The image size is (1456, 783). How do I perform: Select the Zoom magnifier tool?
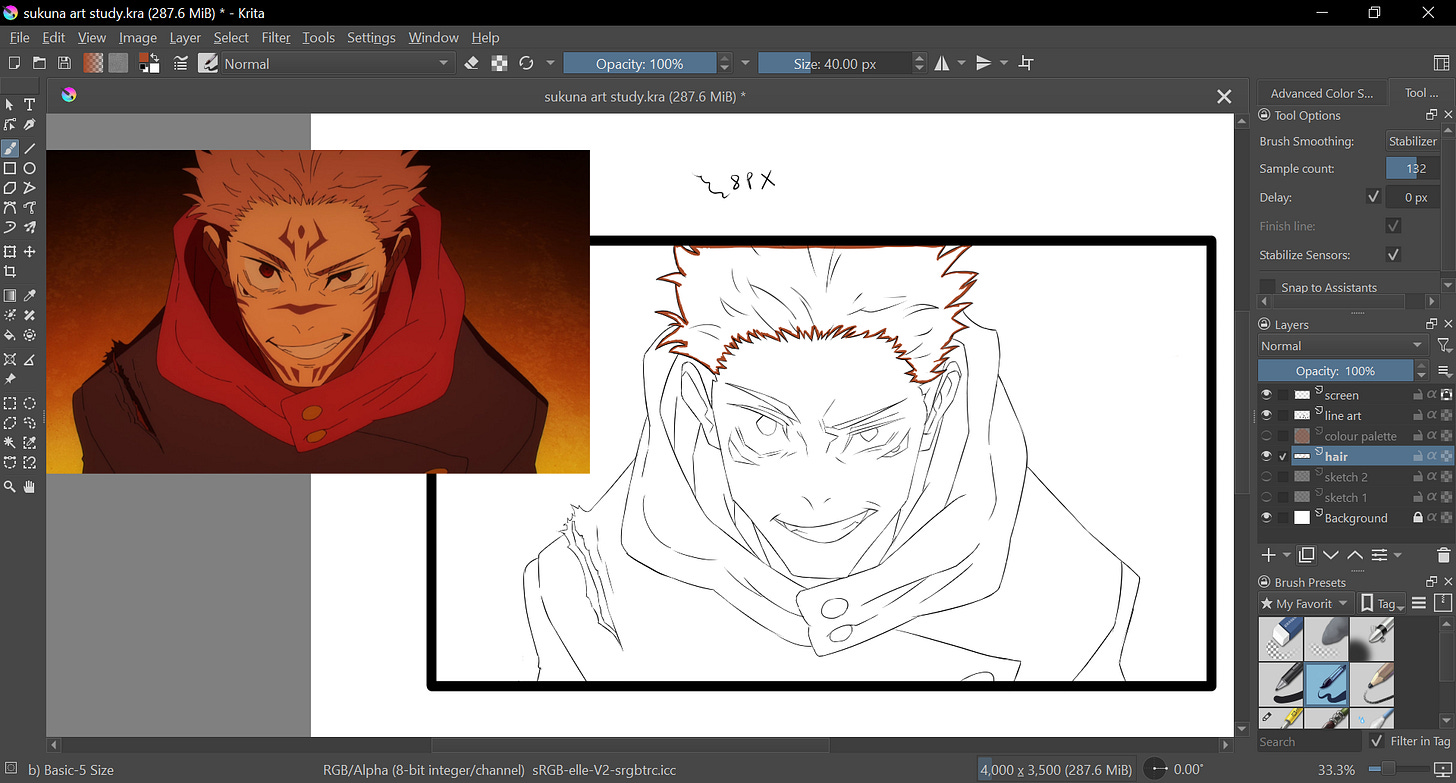[x=10, y=486]
